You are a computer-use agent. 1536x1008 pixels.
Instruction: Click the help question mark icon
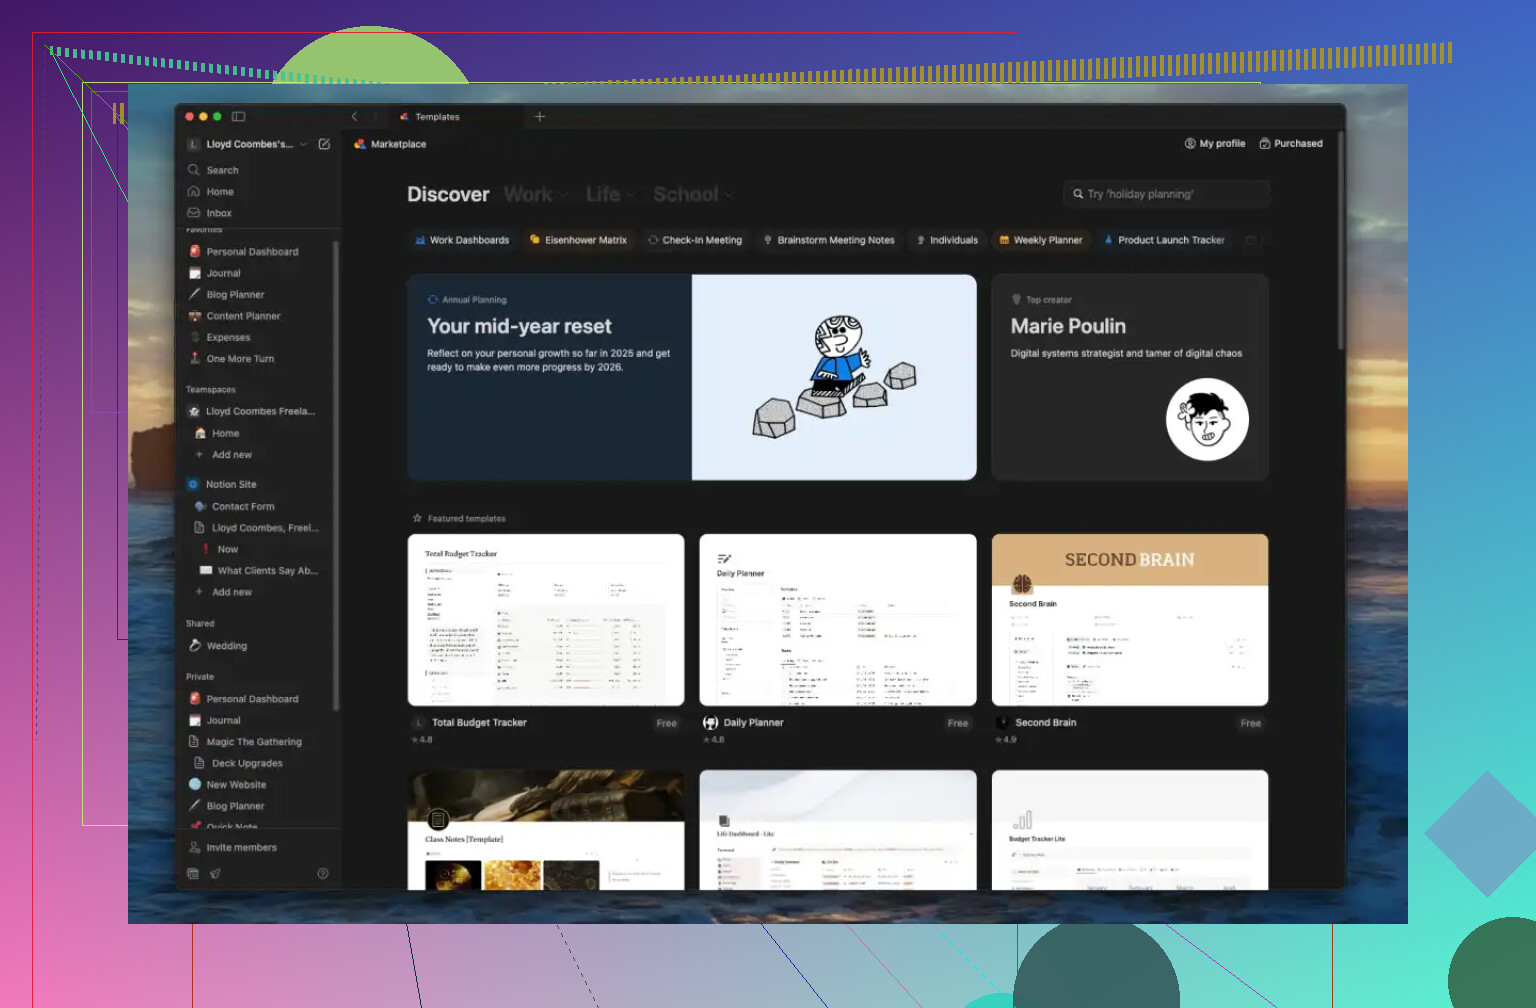[323, 873]
